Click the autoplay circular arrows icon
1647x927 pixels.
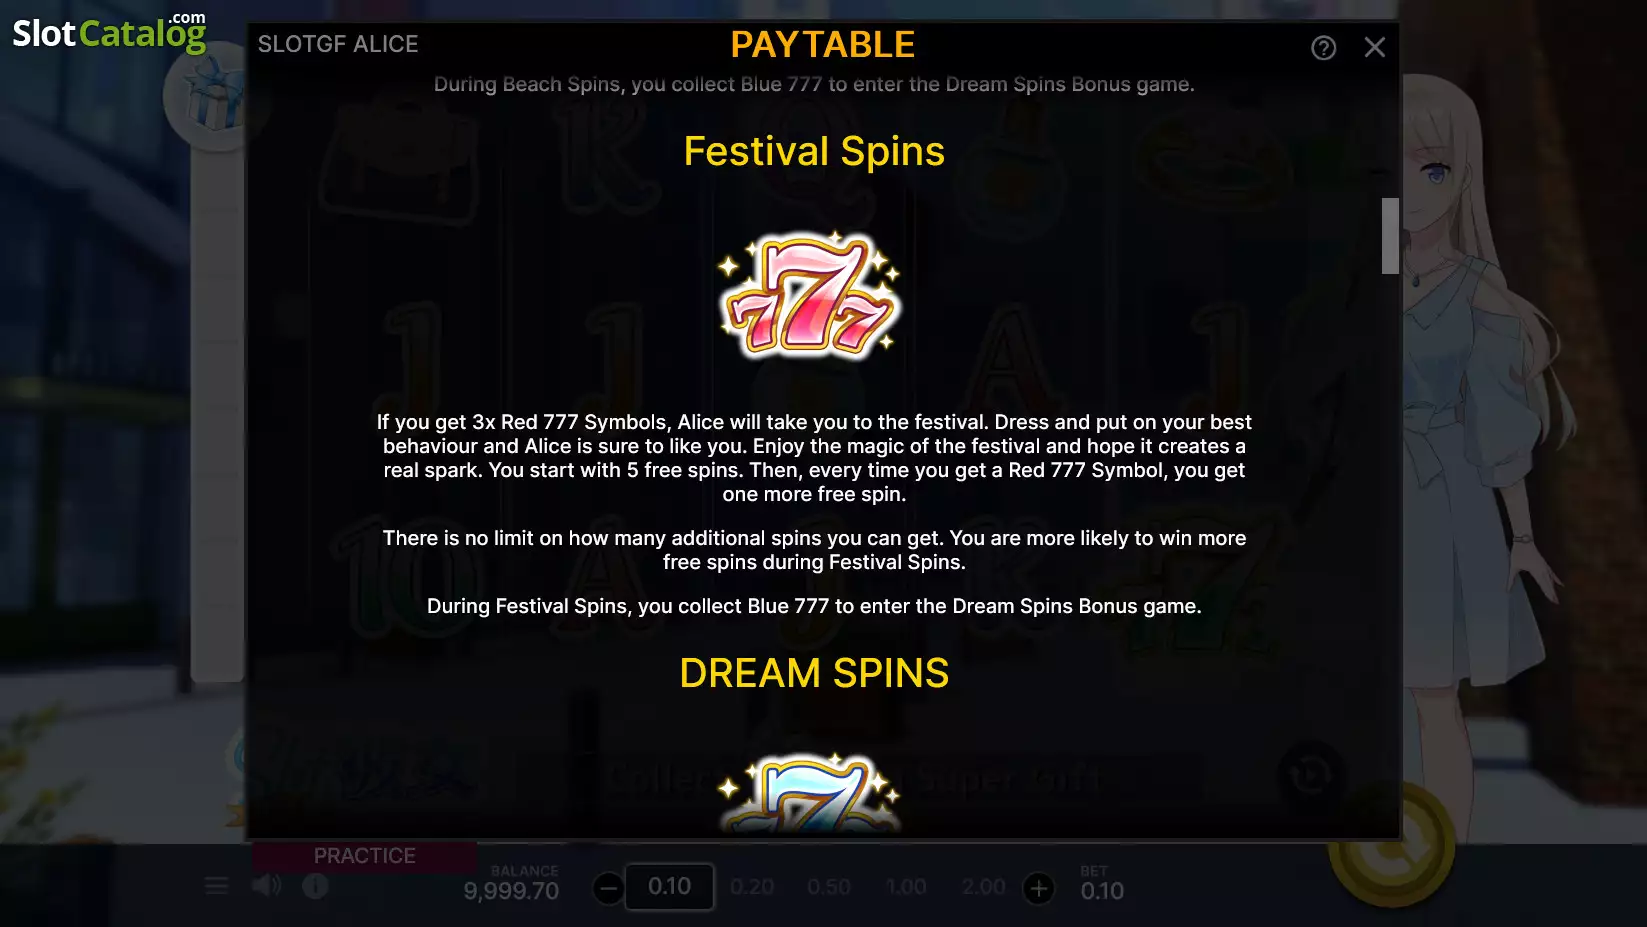(1310, 774)
